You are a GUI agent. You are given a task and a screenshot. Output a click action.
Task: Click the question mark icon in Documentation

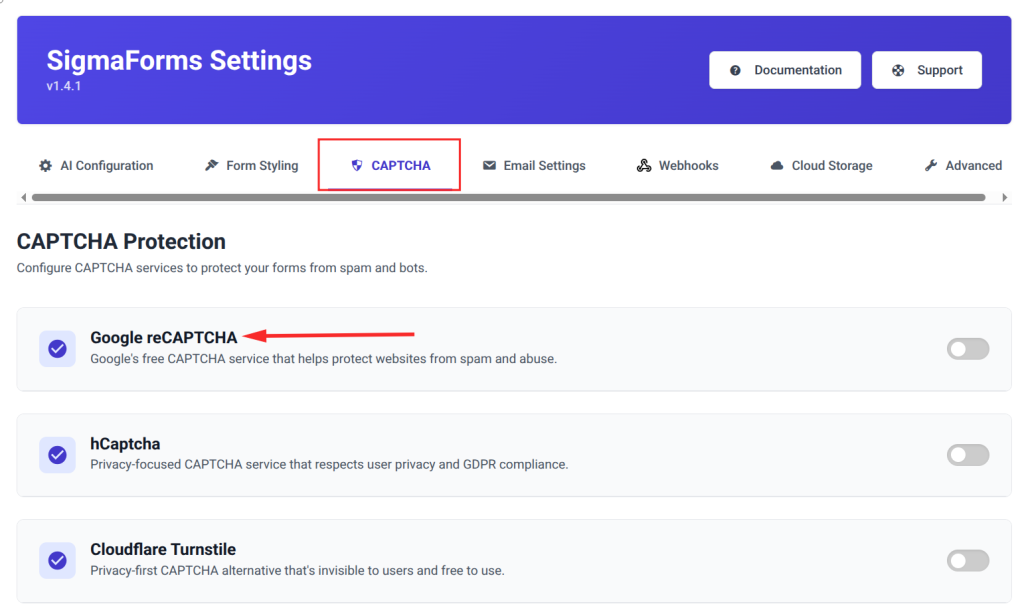[x=735, y=71]
